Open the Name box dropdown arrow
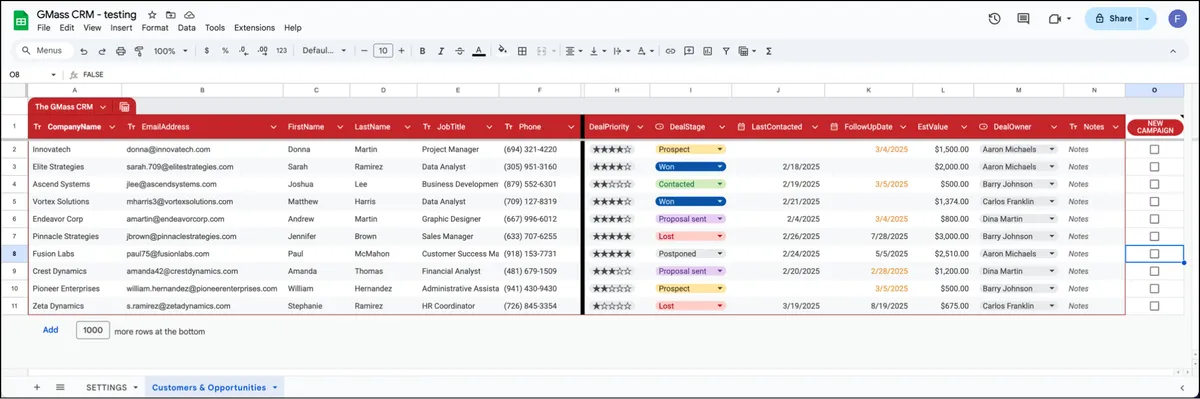1200x399 pixels. 54,75
